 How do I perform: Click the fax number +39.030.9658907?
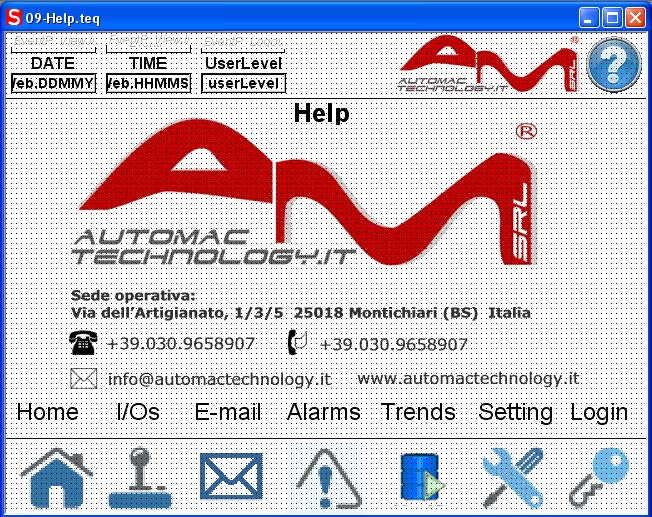(x=394, y=344)
